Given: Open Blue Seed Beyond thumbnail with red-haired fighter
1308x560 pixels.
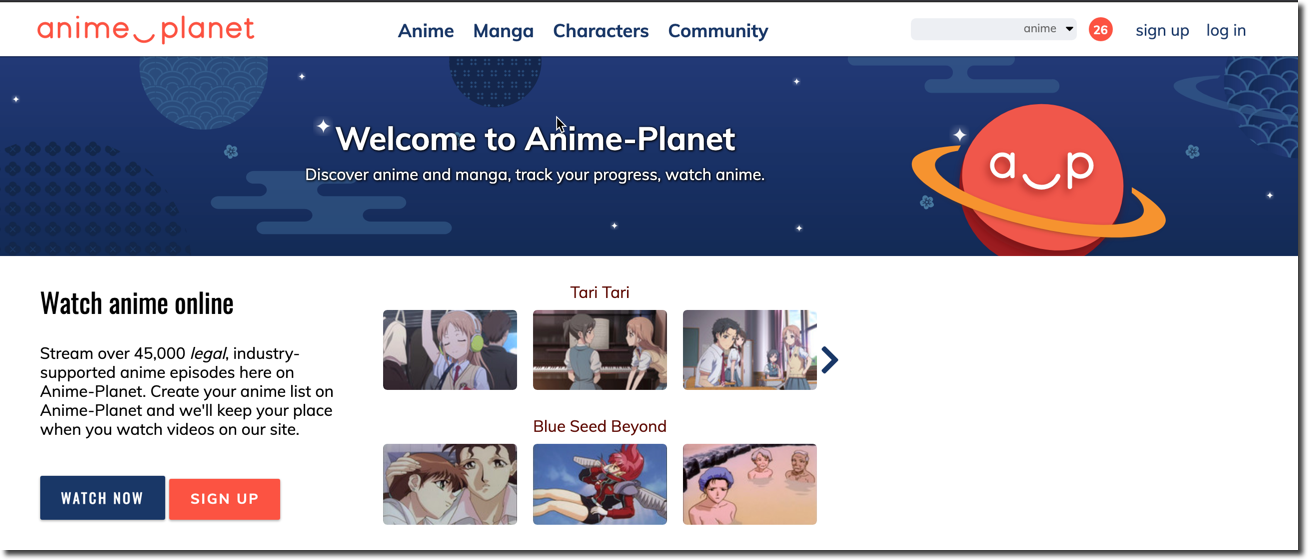Looking at the screenshot, I should [600, 484].
